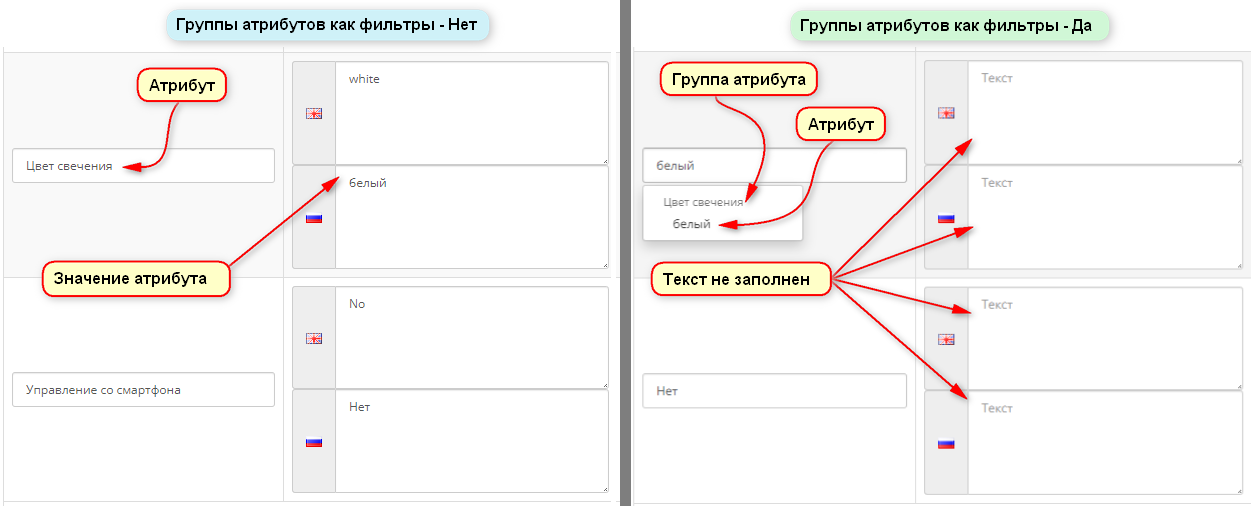Click the Russian flag beside the filled 'Нет' textarea
This screenshot has width=1252, height=508.
tap(314, 442)
